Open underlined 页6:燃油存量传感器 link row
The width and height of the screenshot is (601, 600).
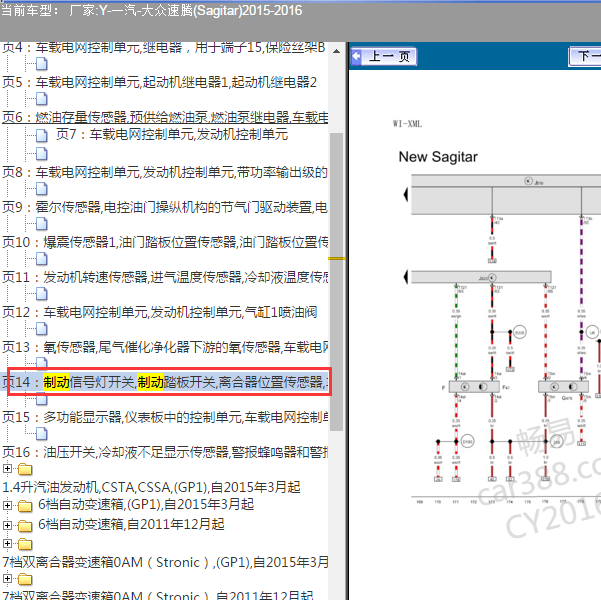click(x=165, y=117)
